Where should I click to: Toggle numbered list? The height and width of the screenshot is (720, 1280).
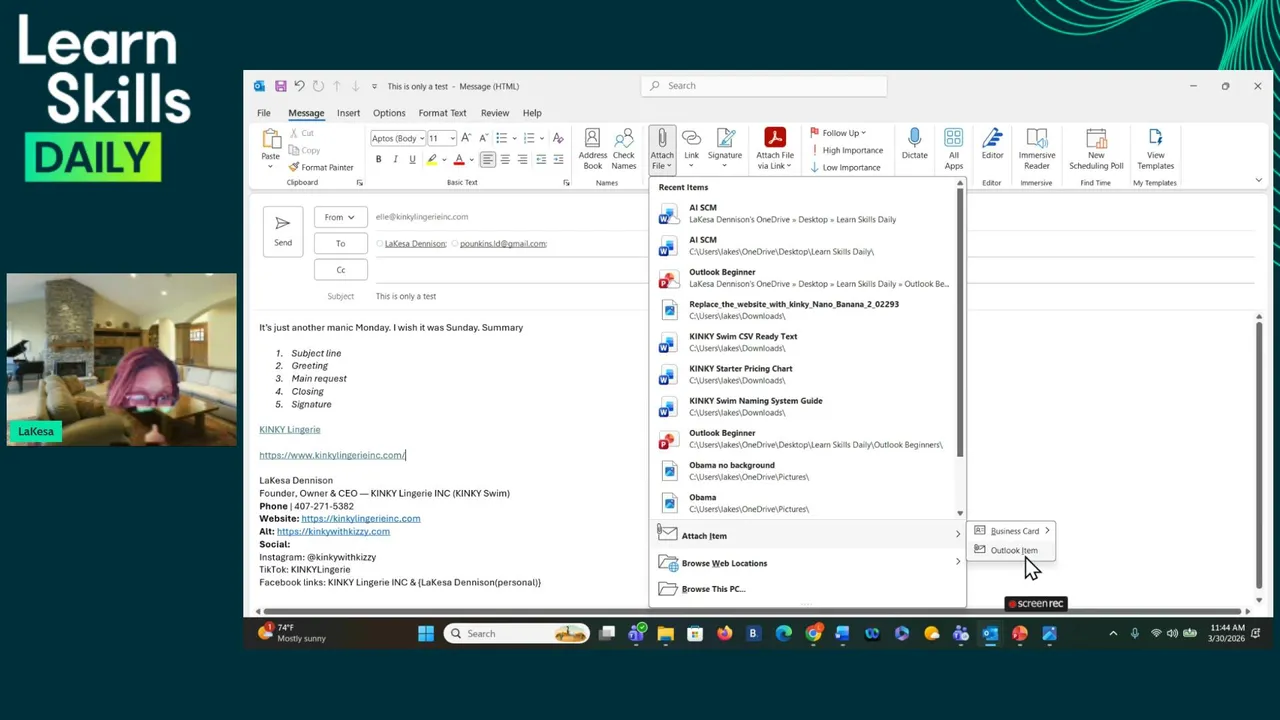pos(530,138)
